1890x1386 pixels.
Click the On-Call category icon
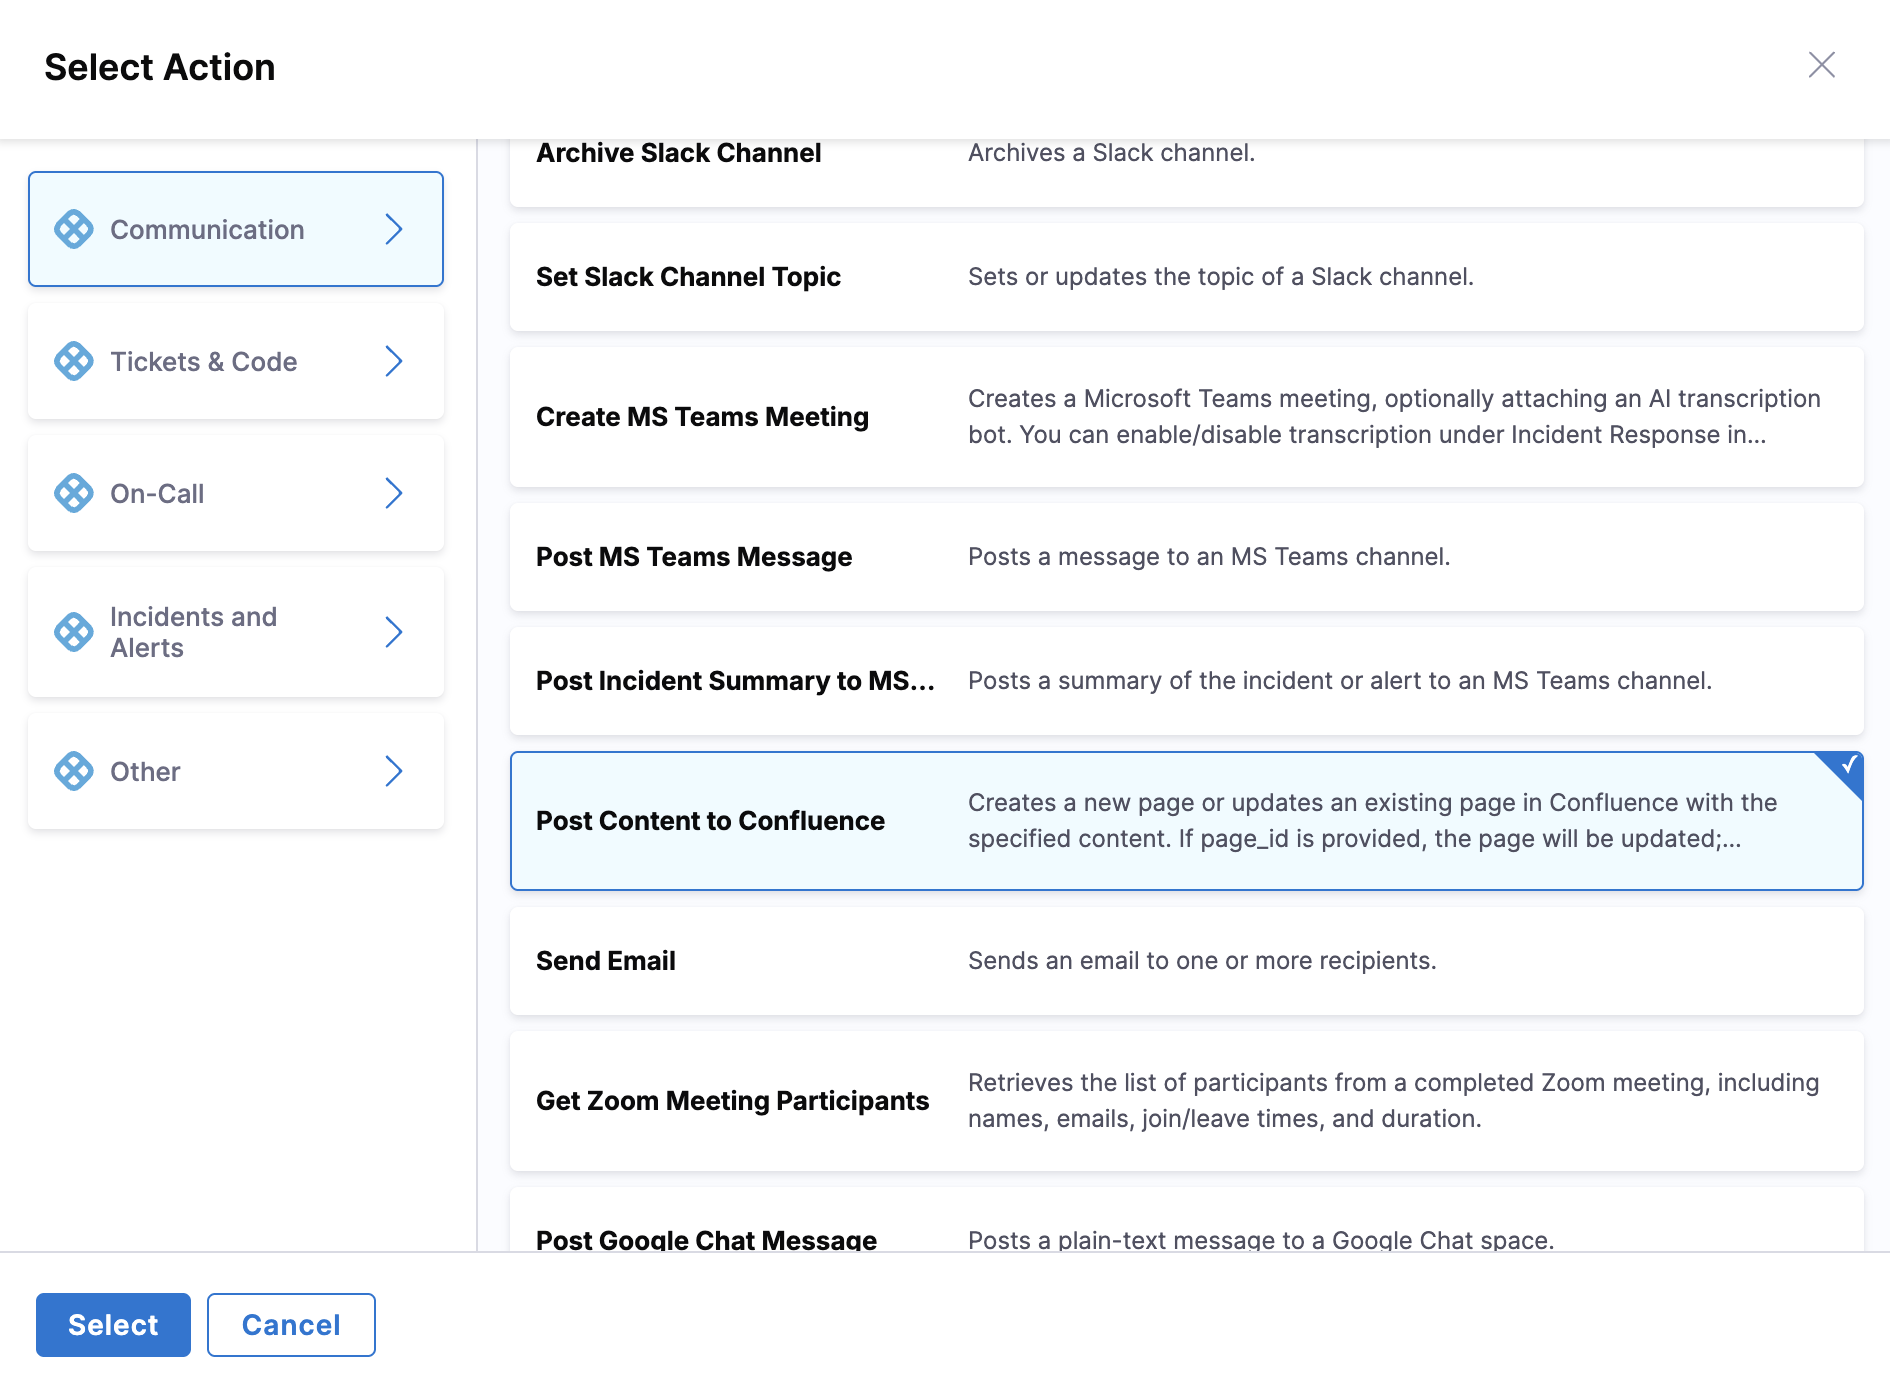[74, 493]
